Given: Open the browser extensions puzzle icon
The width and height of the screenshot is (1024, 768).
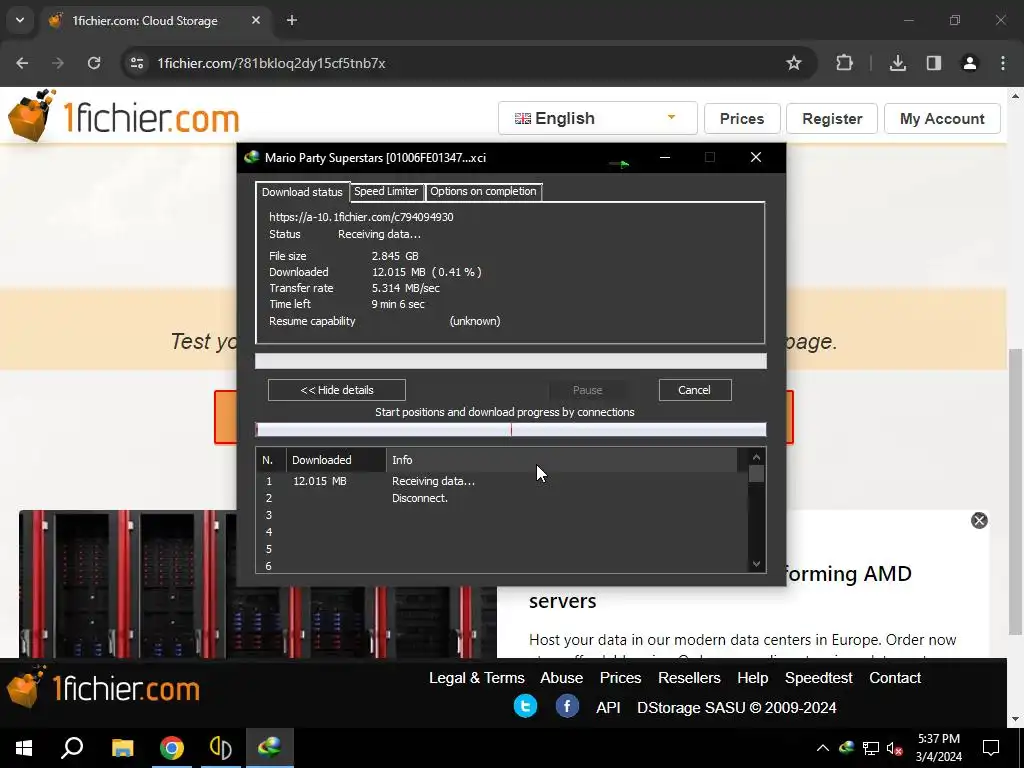Looking at the screenshot, I should (844, 63).
